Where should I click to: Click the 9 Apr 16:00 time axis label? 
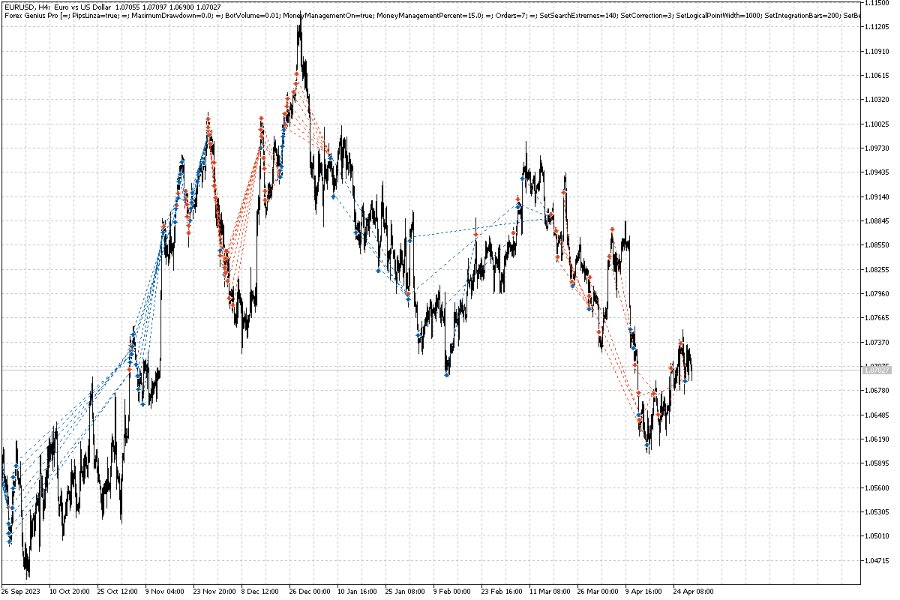pos(644,591)
